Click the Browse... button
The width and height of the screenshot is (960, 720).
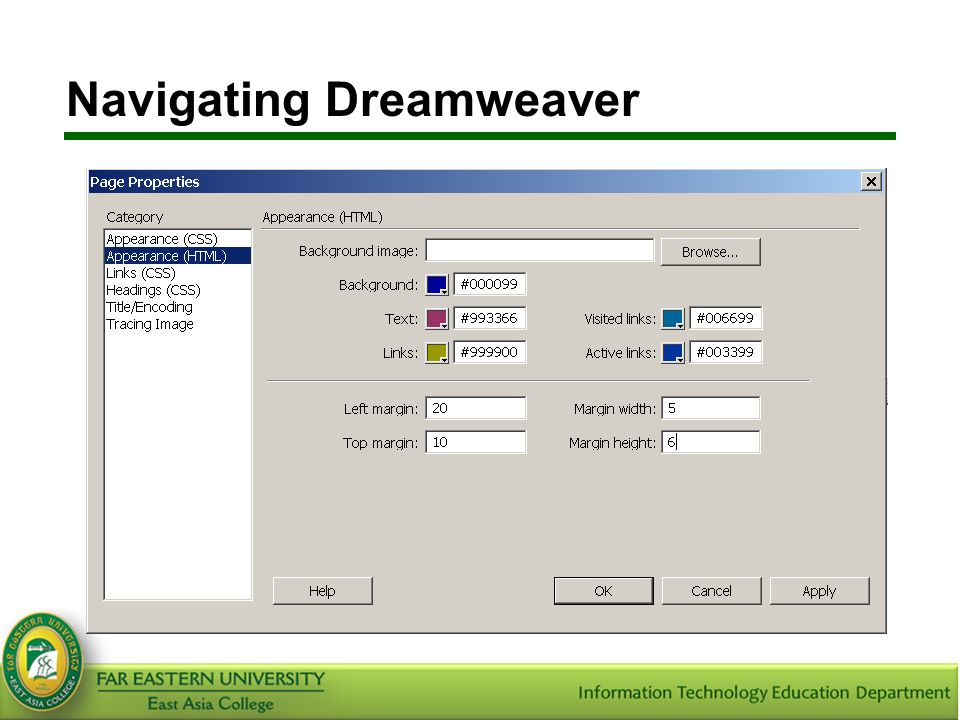[710, 252]
